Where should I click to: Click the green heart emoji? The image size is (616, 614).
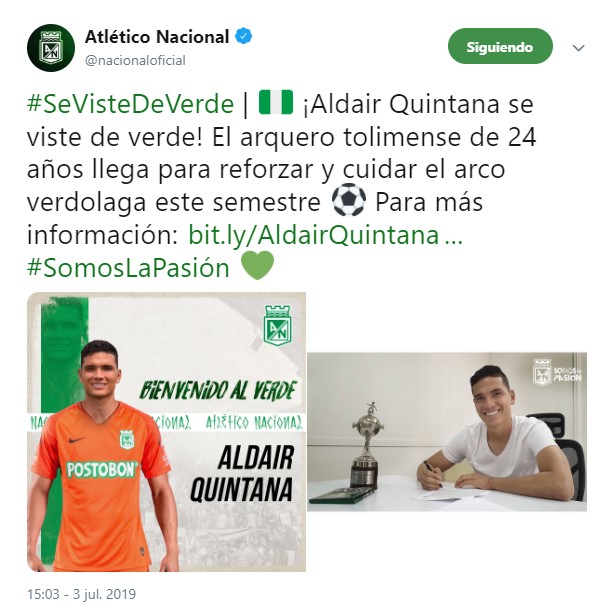click(x=257, y=266)
